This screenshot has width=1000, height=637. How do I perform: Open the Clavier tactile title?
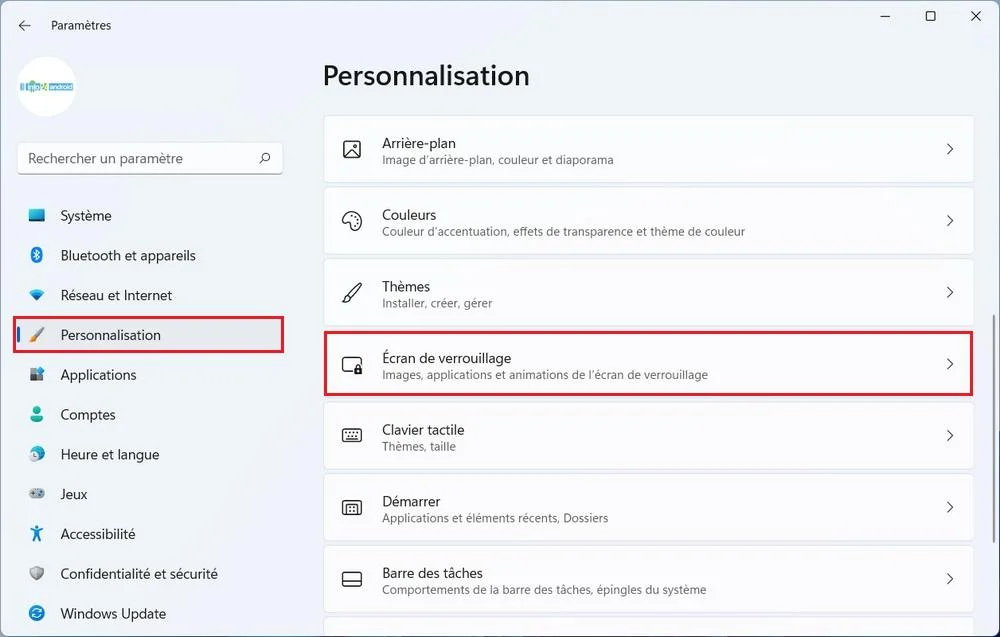coord(423,430)
